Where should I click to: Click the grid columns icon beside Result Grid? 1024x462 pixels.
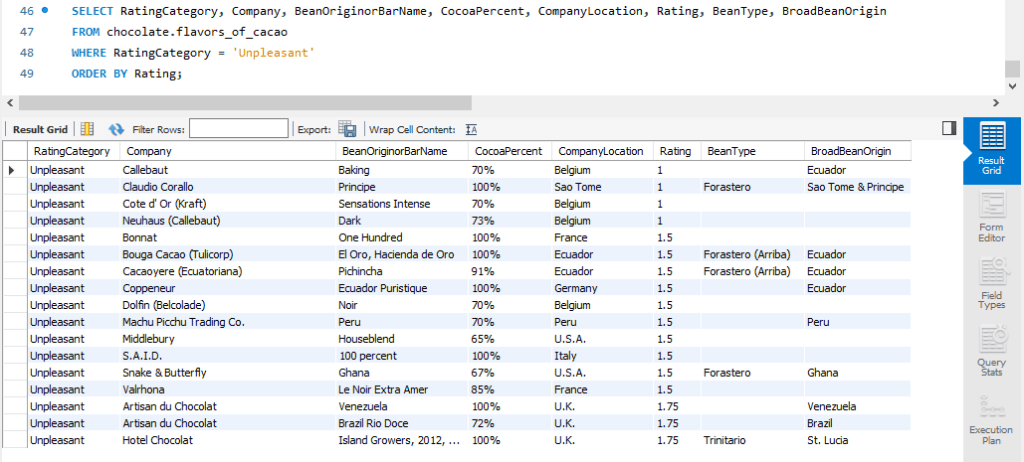(87, 129)
